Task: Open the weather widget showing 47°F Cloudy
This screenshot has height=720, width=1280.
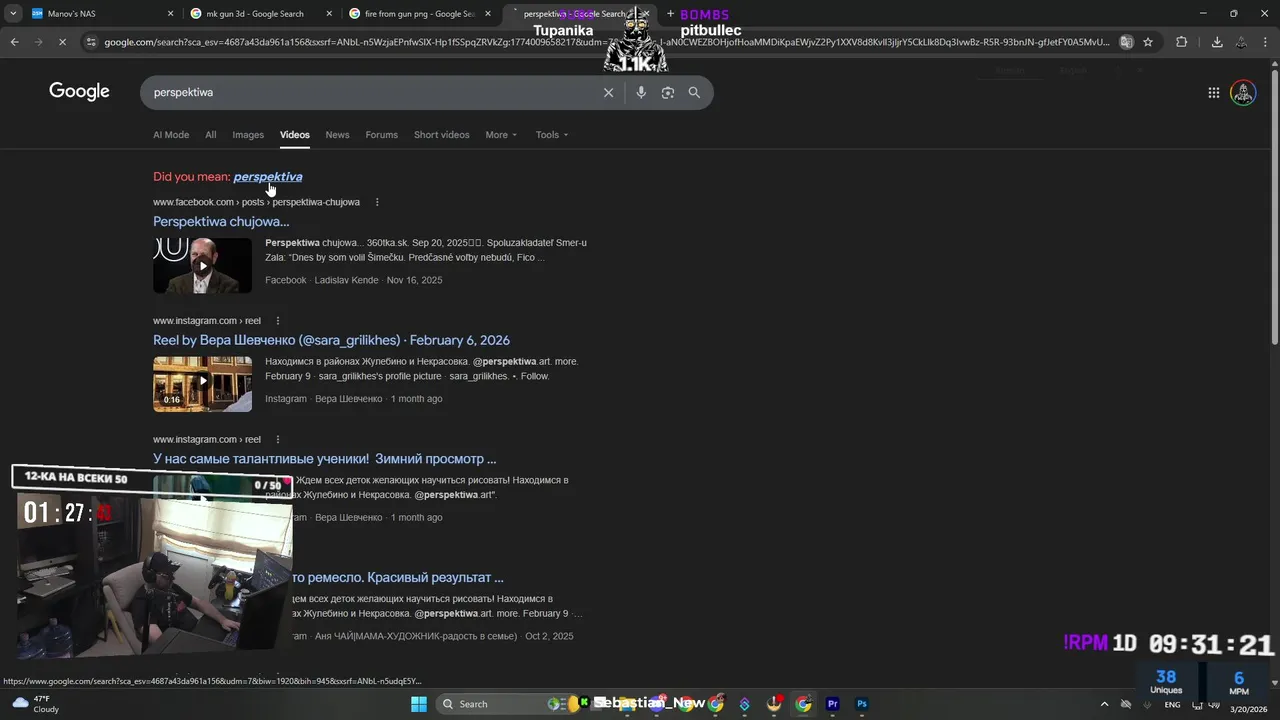Action: tap(36, 704)
